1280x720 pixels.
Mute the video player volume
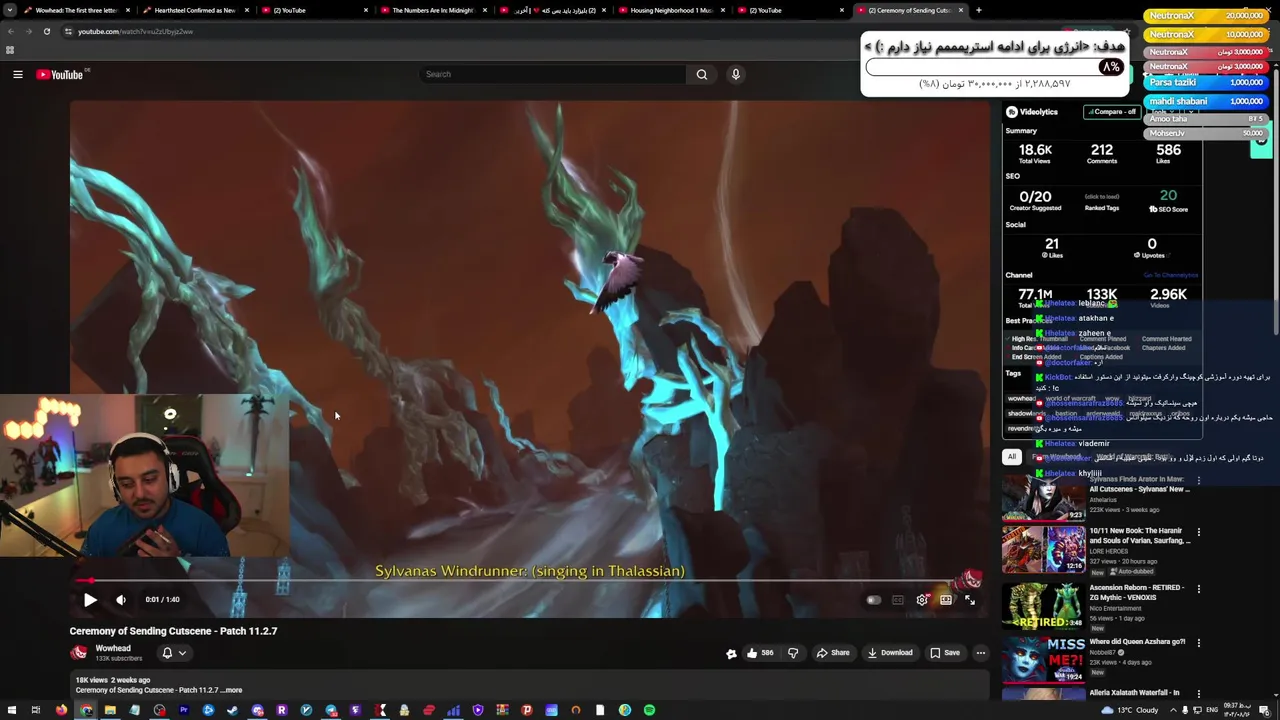[x=121, y=600]
